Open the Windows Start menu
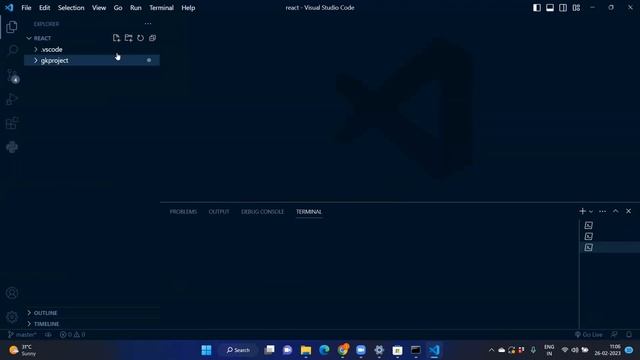 click(207, 350)
